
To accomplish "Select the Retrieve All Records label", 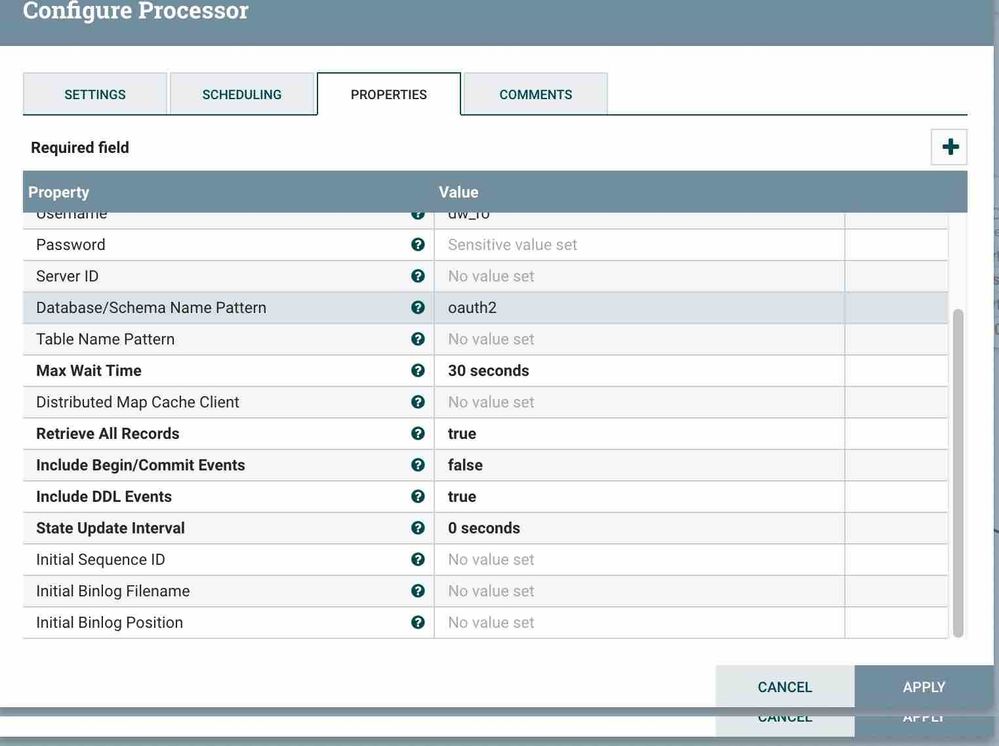I will coord(108,433).
